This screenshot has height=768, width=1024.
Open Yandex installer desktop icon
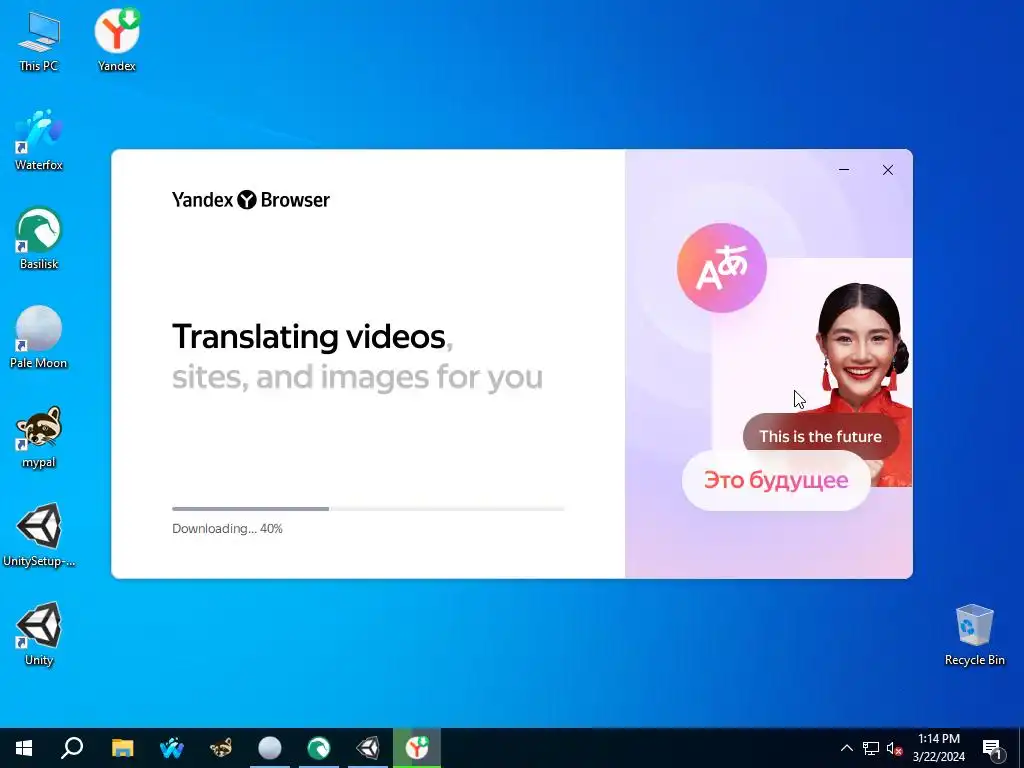pos(117,40)
